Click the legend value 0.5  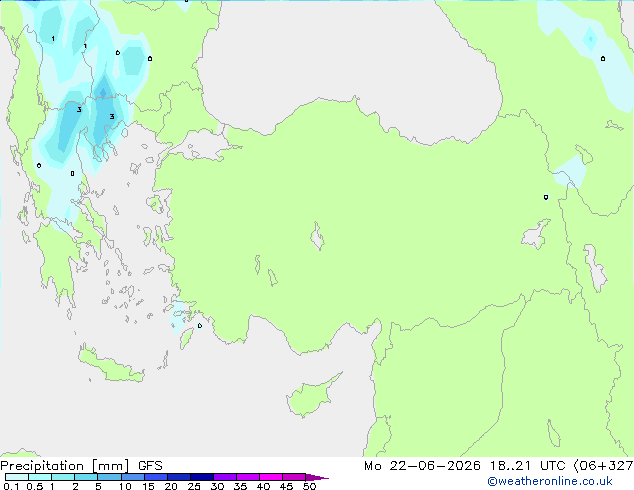click(35, 486)
